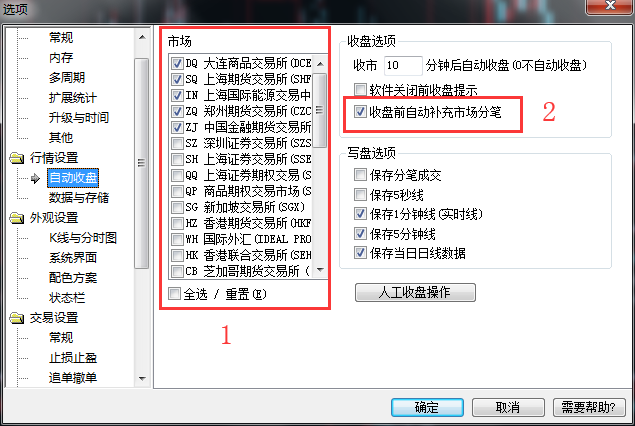Viewport: 635px width, 426px height.
Task: Open 配色方案 settings page
Action: [x=73, y=278]
